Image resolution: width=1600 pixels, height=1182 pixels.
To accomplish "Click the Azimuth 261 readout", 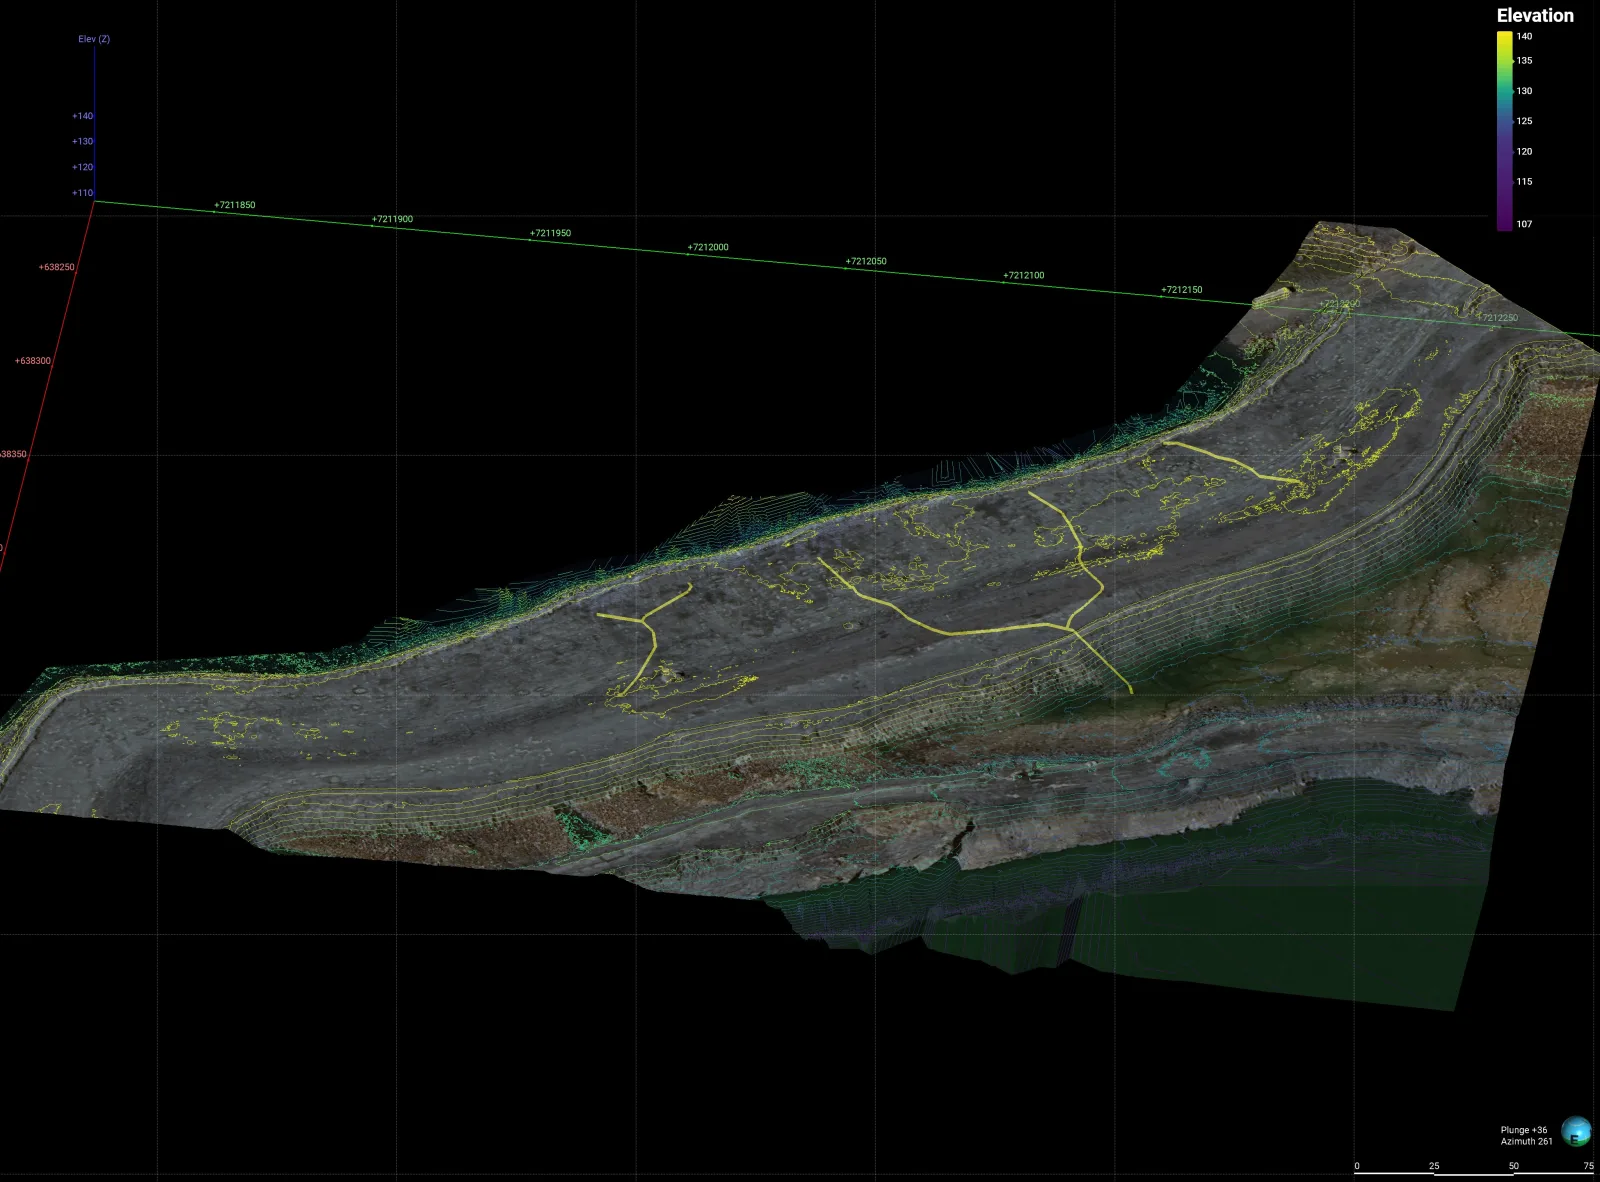I will coord(1526,1141).
